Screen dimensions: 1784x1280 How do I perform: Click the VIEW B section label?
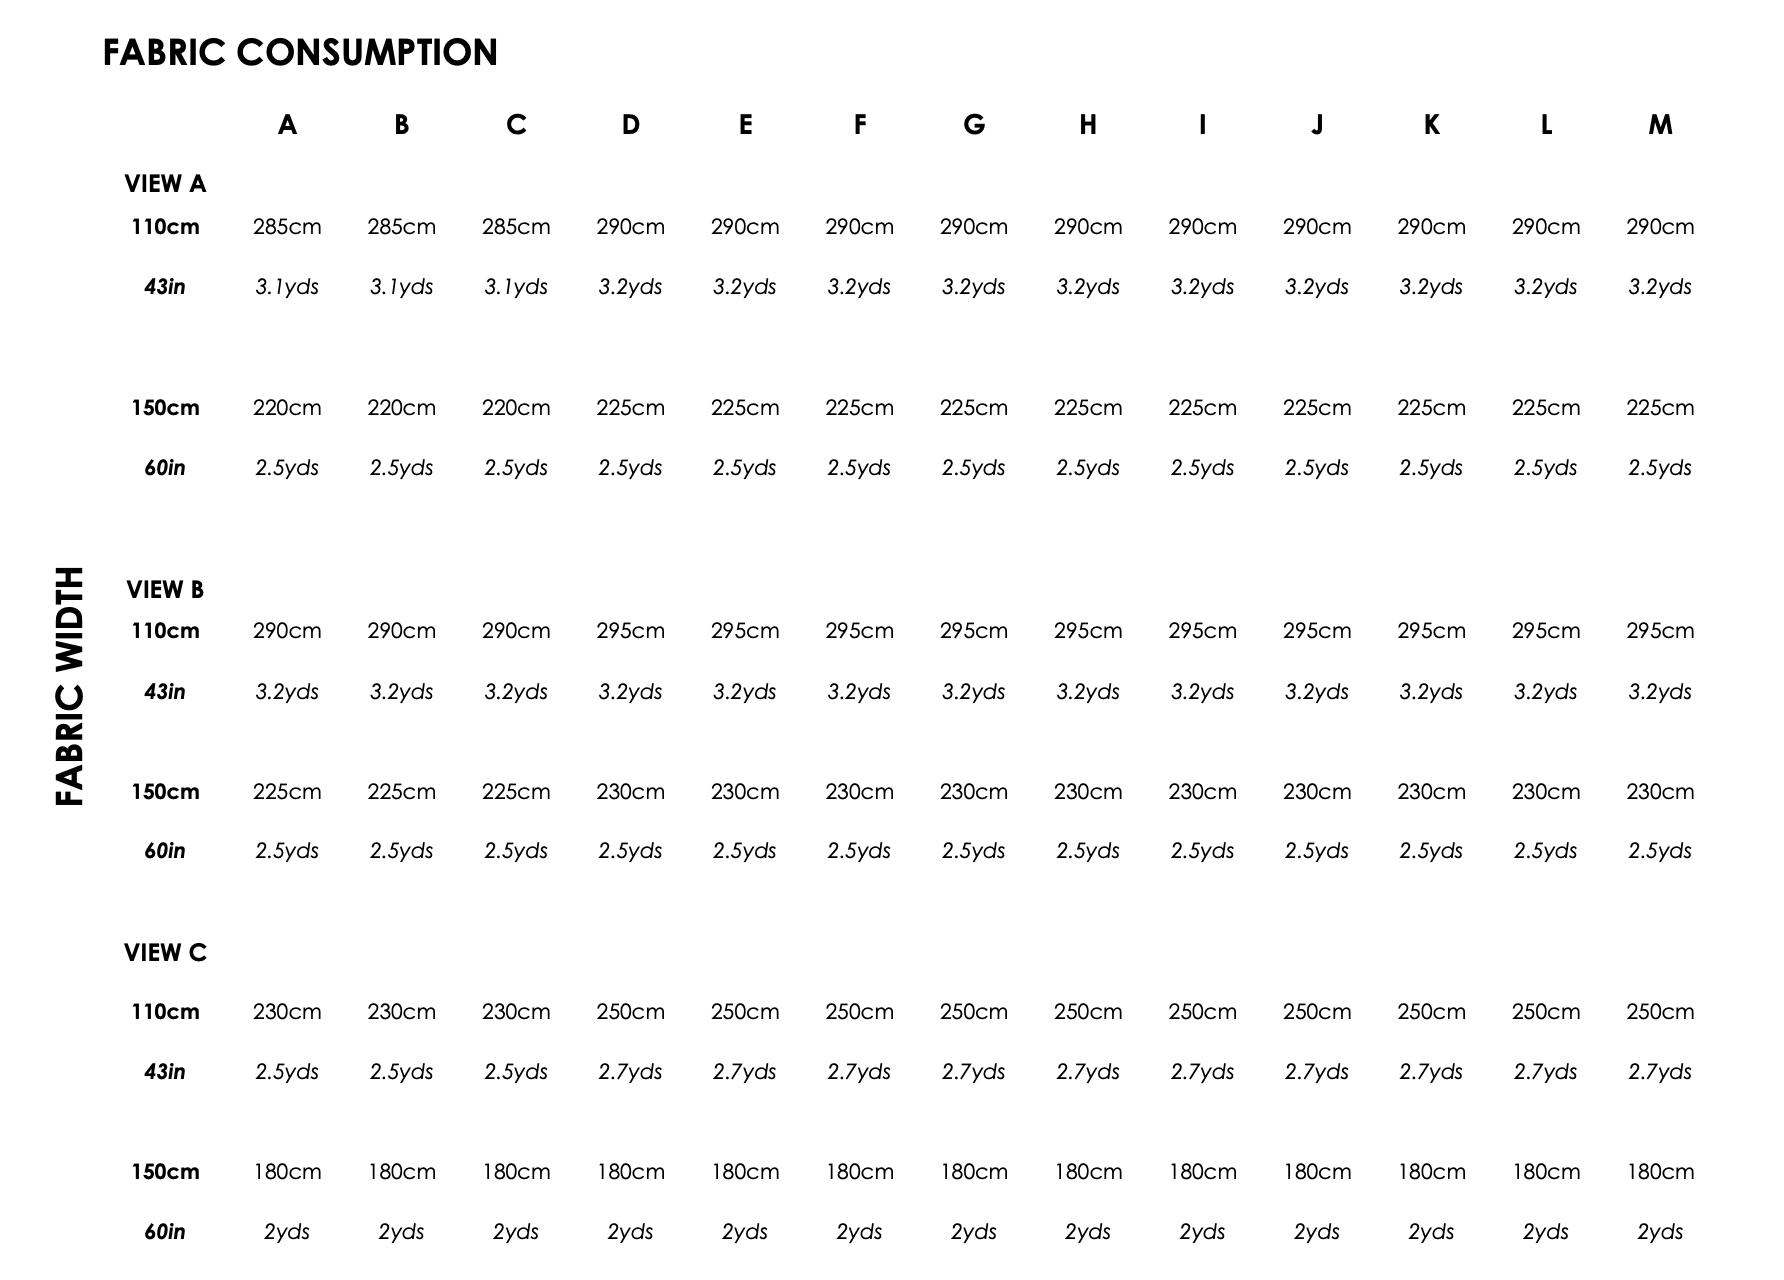click(165, 590)
